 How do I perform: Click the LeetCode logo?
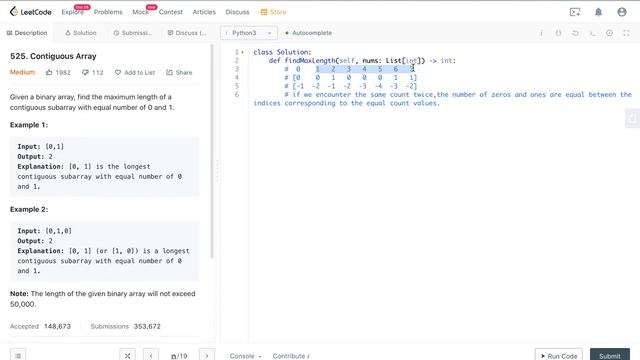click(31, 12)
